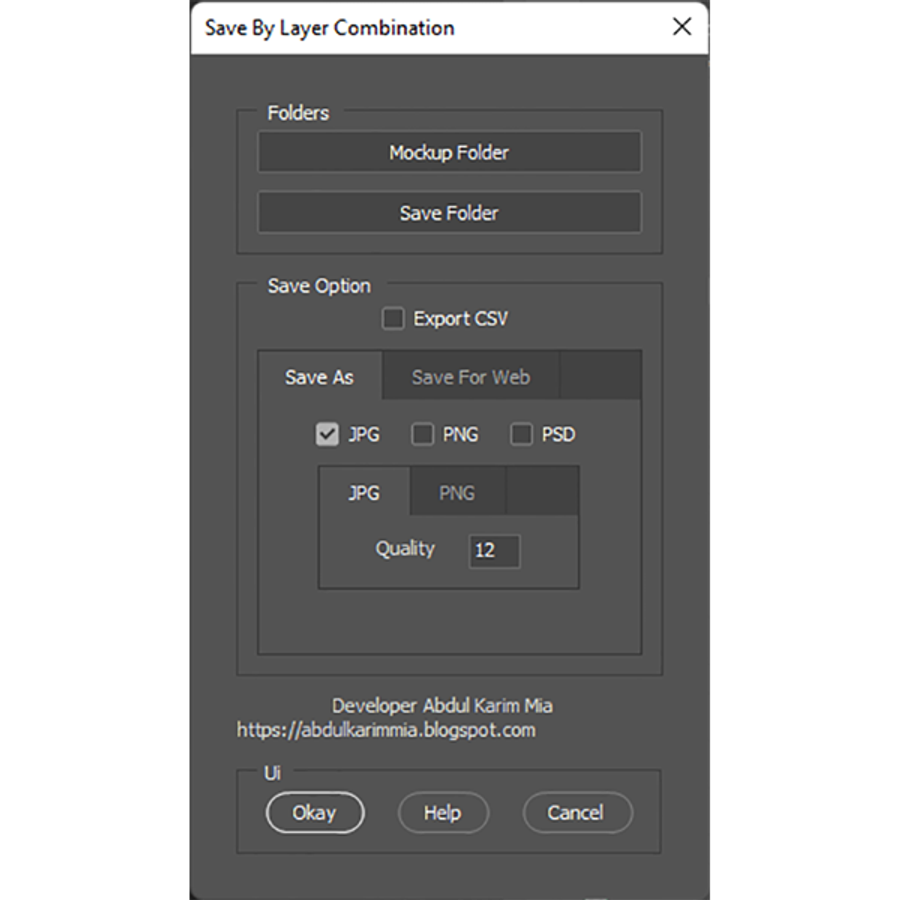The width and height of the screenshot is (900, 900).
Task: Close the Save By Layer Combination dialog
Action: click(682, 27)
